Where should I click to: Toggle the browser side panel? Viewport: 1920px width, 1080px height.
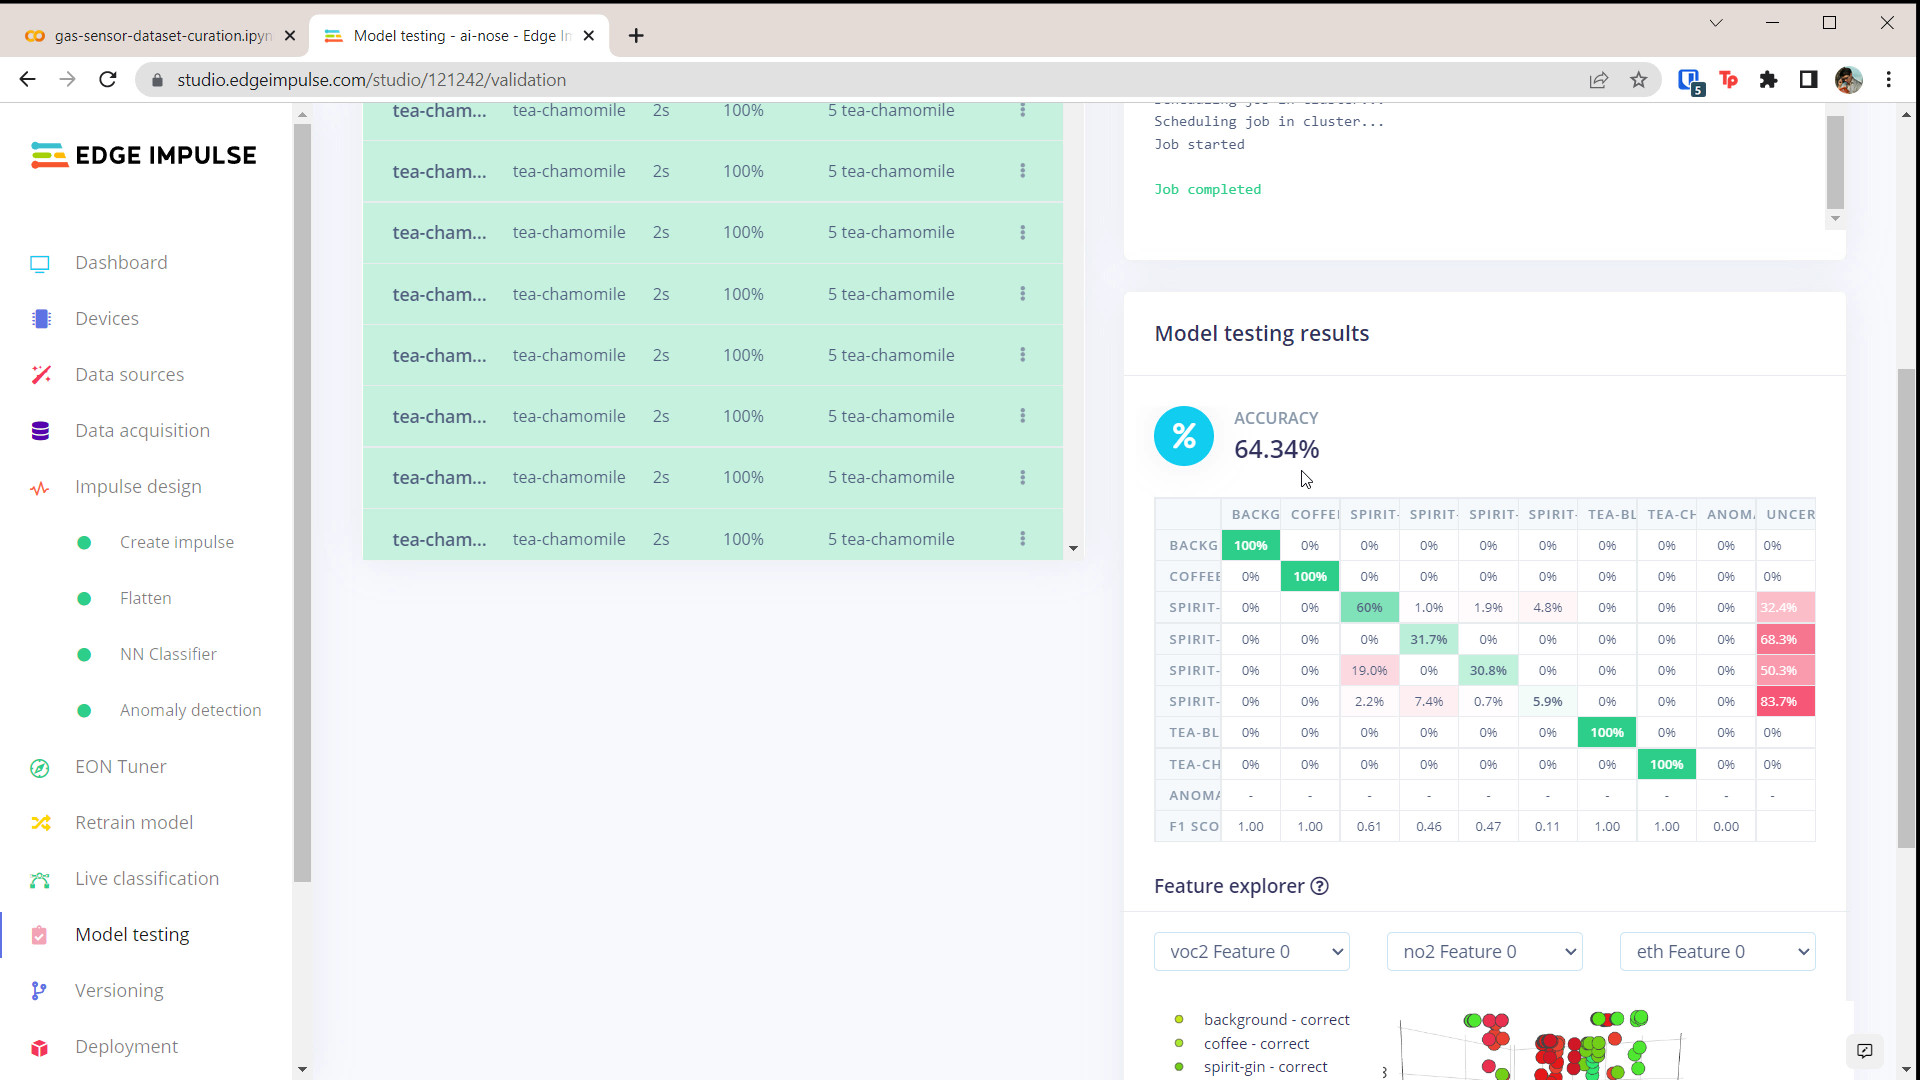click(x=1809, y=80)
